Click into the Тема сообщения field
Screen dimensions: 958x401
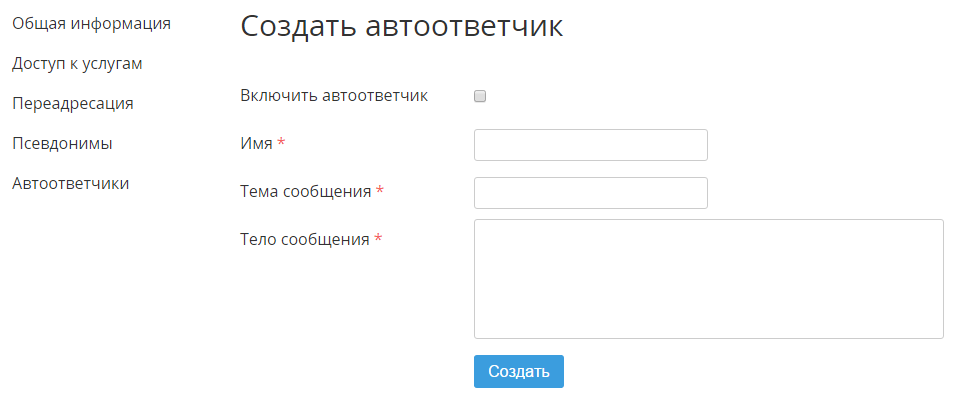pos(591,193)
